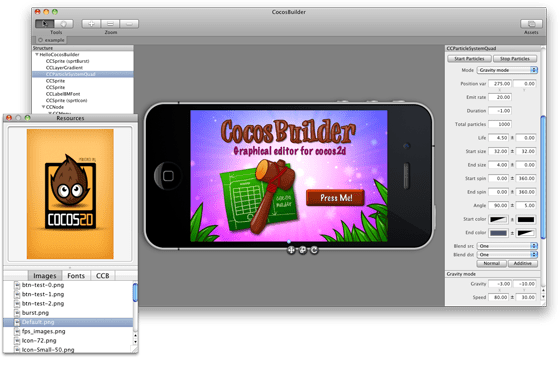Screen dimensions: 560x365
Task: Select burst.png in the resources list
Action: [x=35, y=313]
